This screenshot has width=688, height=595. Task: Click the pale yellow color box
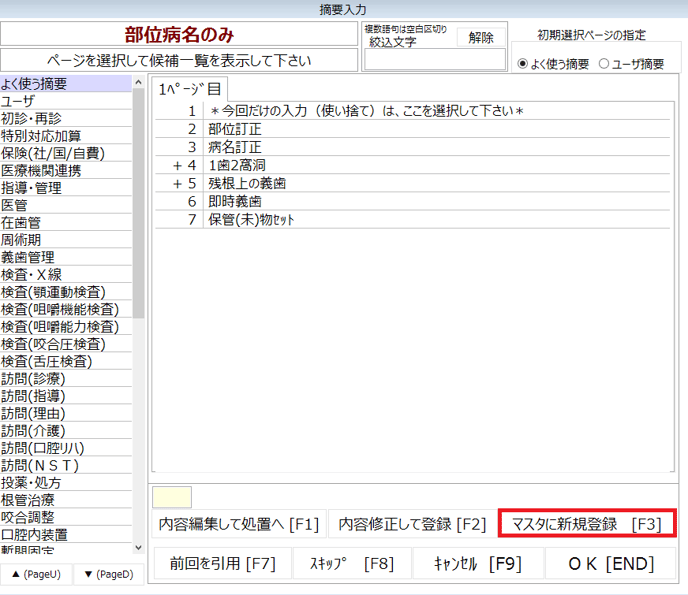pyautogui.click(x=171, y=496)
